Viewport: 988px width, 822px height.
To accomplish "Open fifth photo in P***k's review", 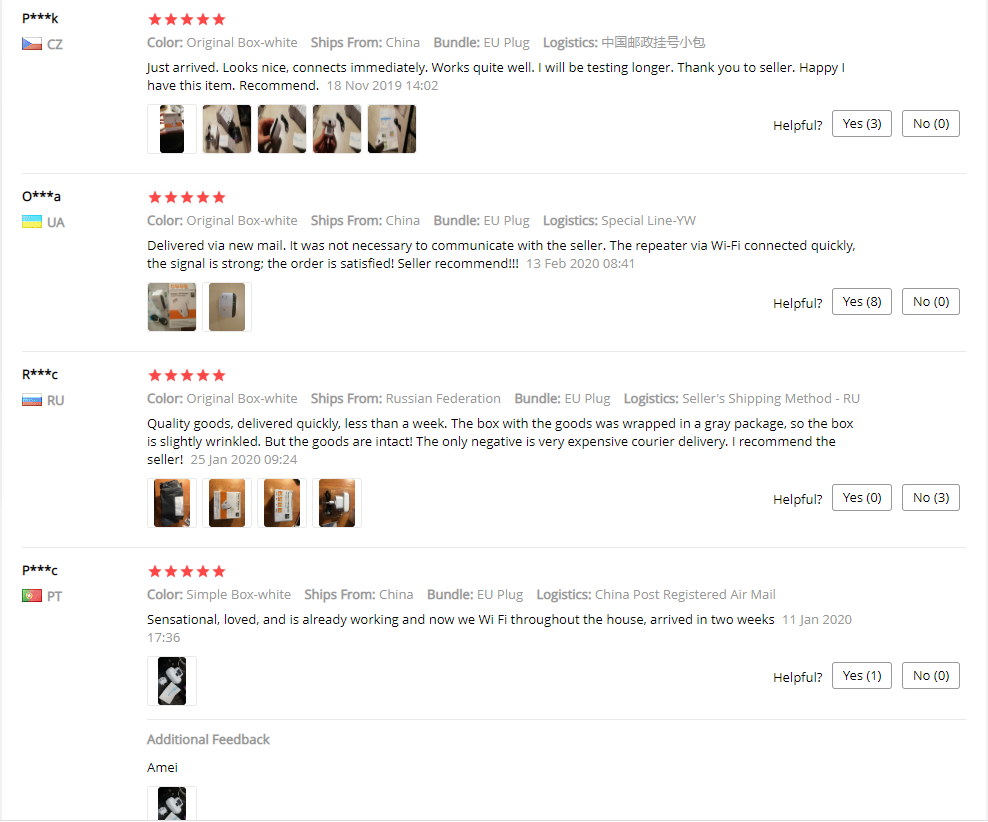I will tap(392, 129).
